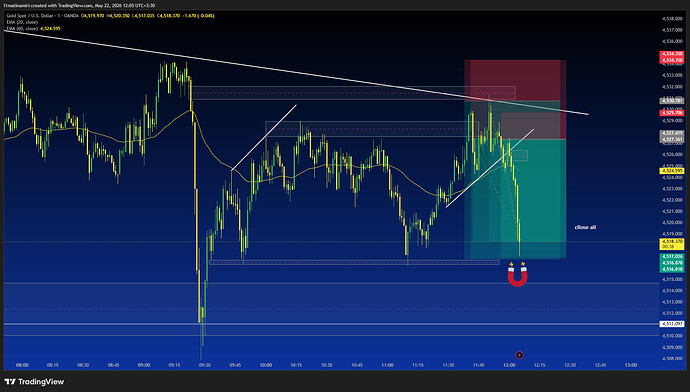Image resolution: width=690 pixels, height=392 pixels.
Task: Click the white 4,511.097 price label
Action: click(672, 324)
